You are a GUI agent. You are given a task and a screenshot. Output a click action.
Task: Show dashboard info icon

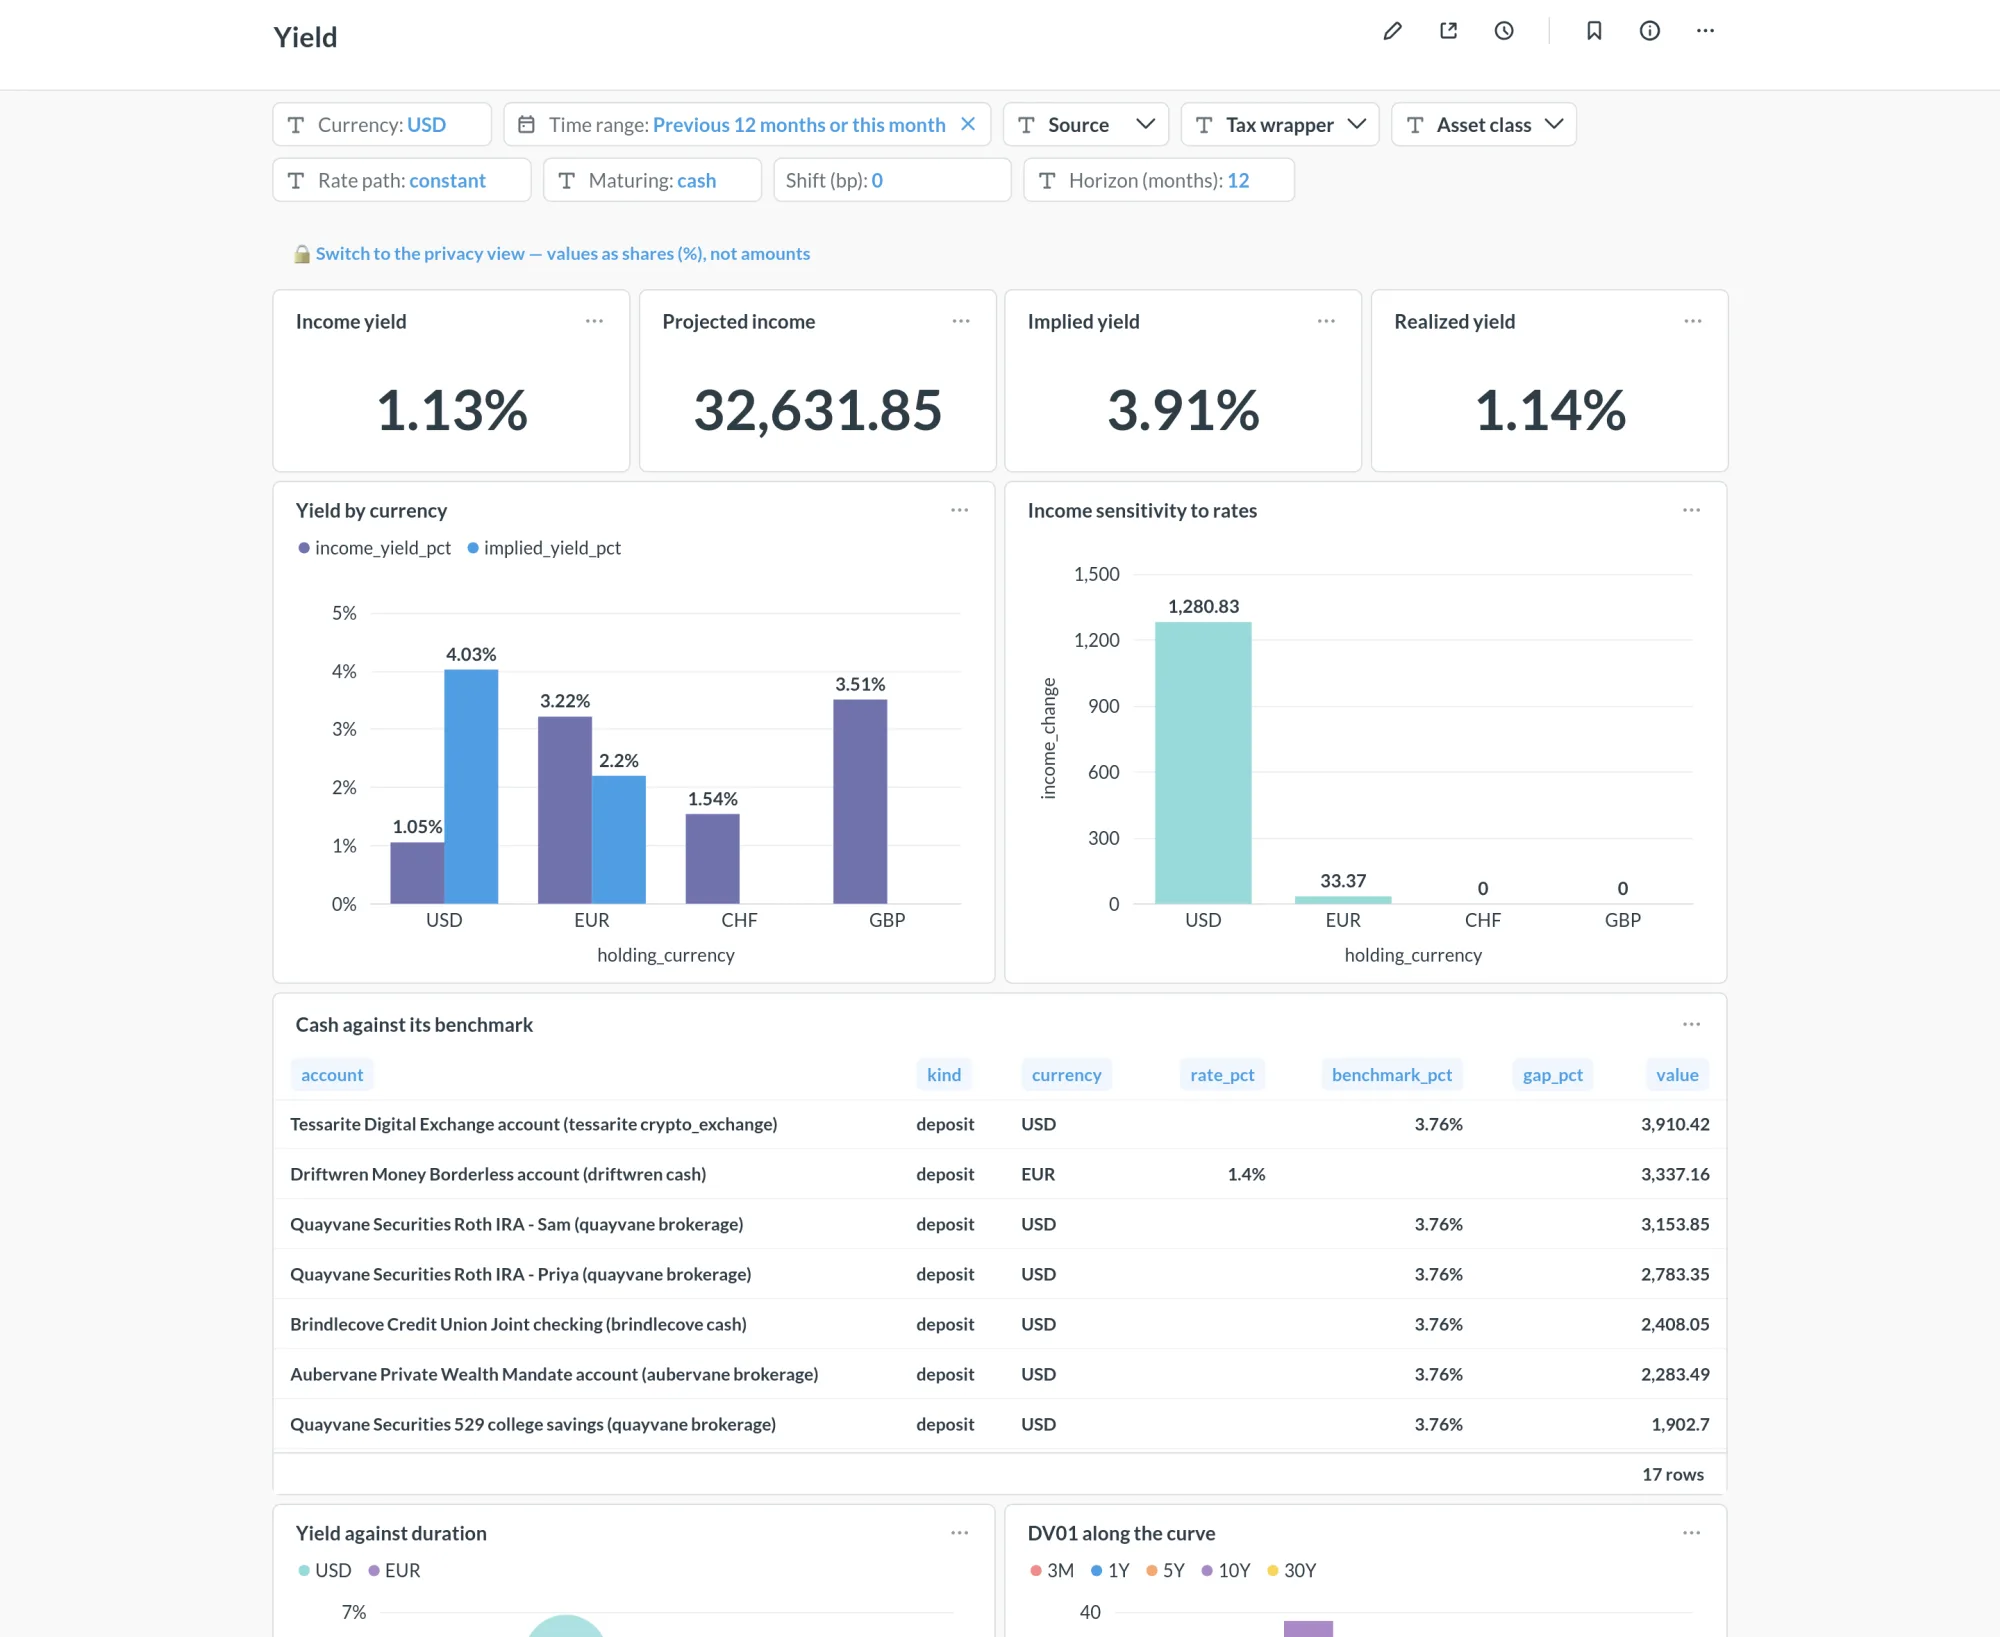point(1650,31)
